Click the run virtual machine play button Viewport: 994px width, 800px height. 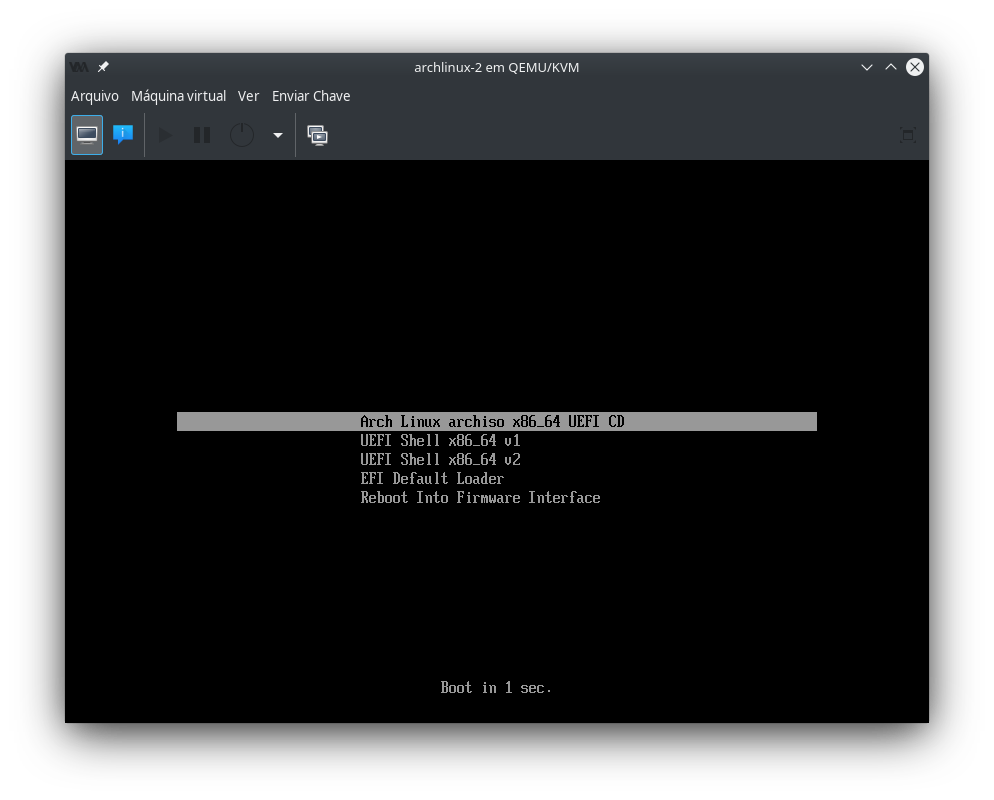[x=165, y=135]
